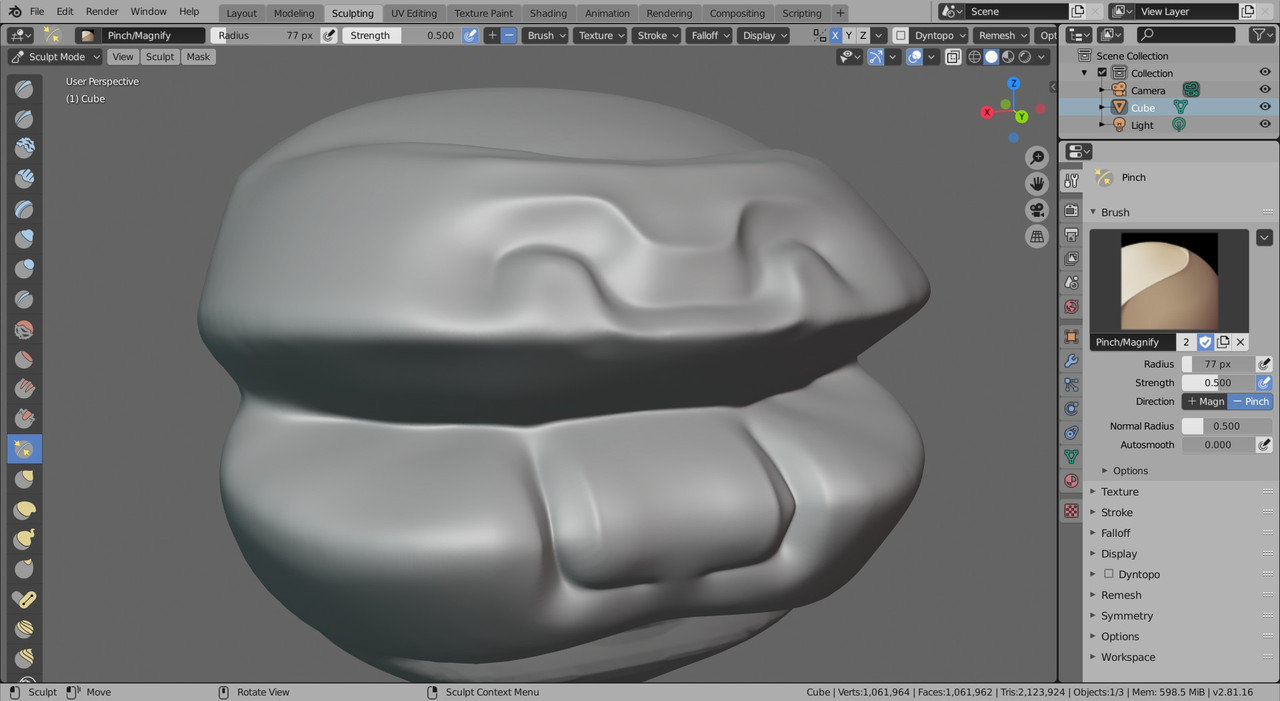Collapse the Brush panel

point(1115,212)
